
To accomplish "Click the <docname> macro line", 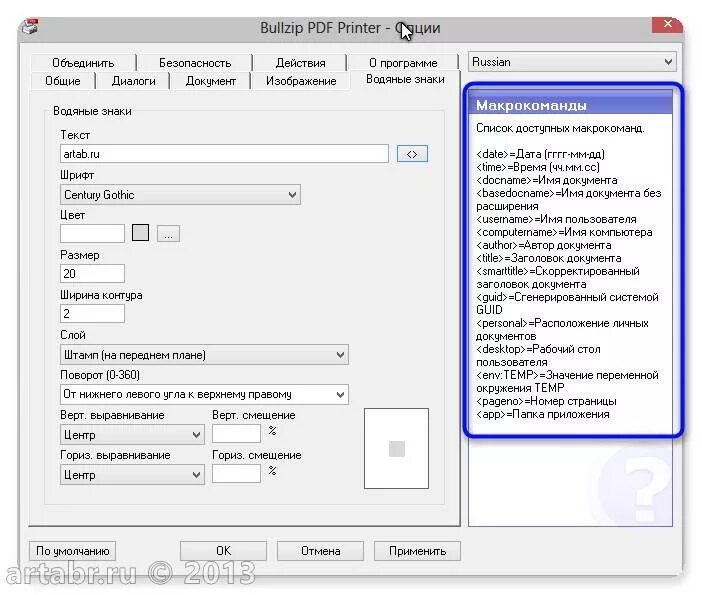I will (x=547, y=180).
